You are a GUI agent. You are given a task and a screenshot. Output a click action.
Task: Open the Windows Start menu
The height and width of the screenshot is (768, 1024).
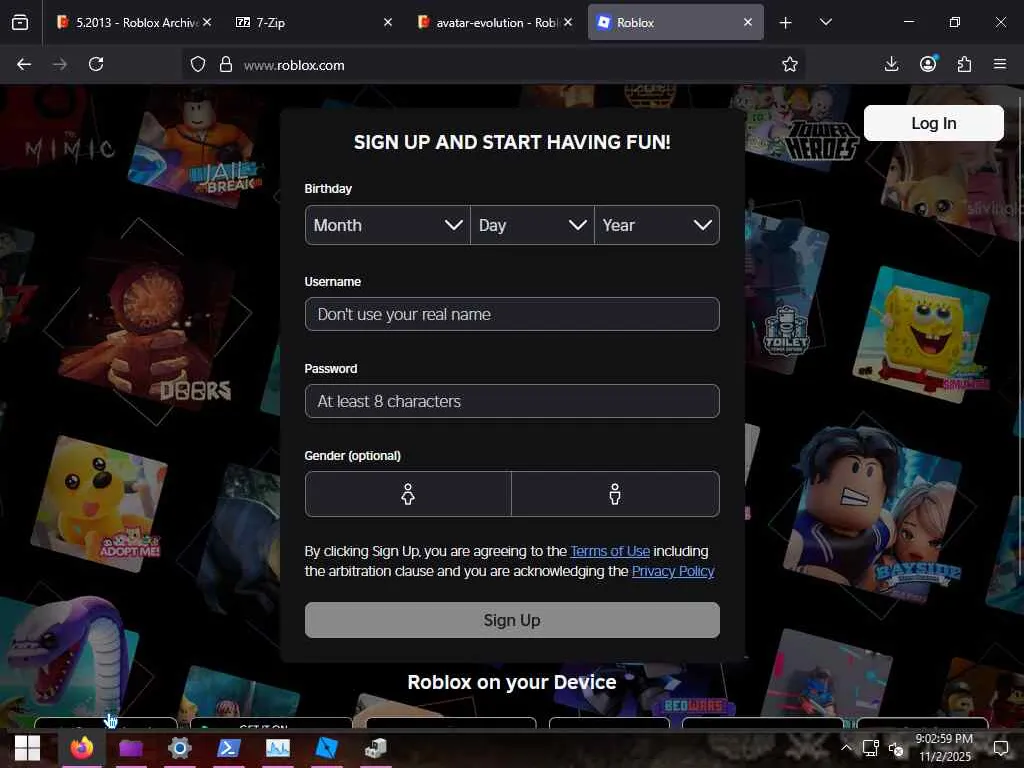point(27,748)
